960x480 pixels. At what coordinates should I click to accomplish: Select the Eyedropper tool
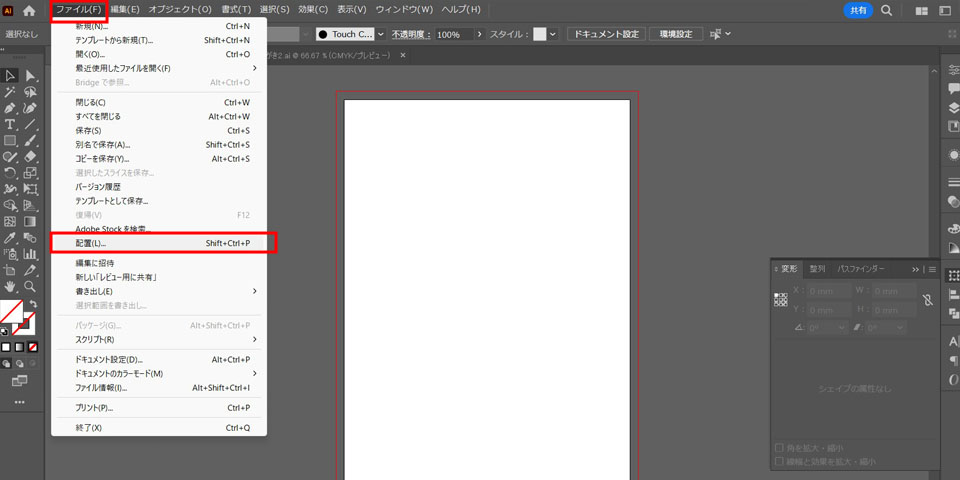[10, 238]
